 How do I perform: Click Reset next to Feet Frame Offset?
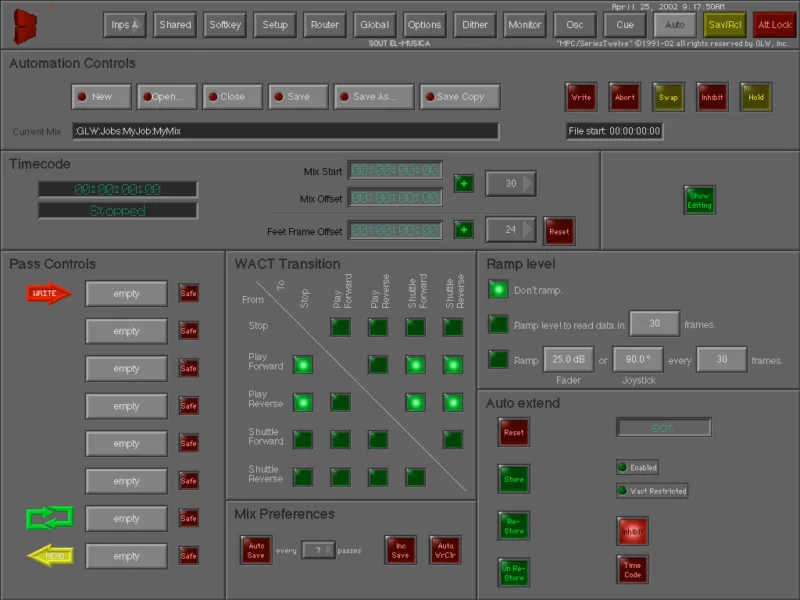(x=559, y=232)
